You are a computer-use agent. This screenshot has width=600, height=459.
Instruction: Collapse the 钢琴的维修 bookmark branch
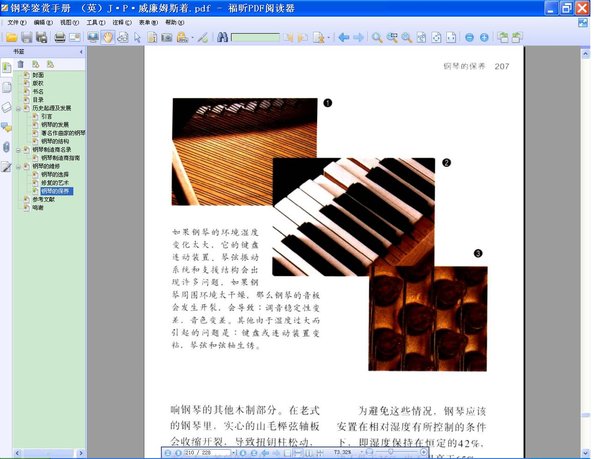[x=18, y=166]
